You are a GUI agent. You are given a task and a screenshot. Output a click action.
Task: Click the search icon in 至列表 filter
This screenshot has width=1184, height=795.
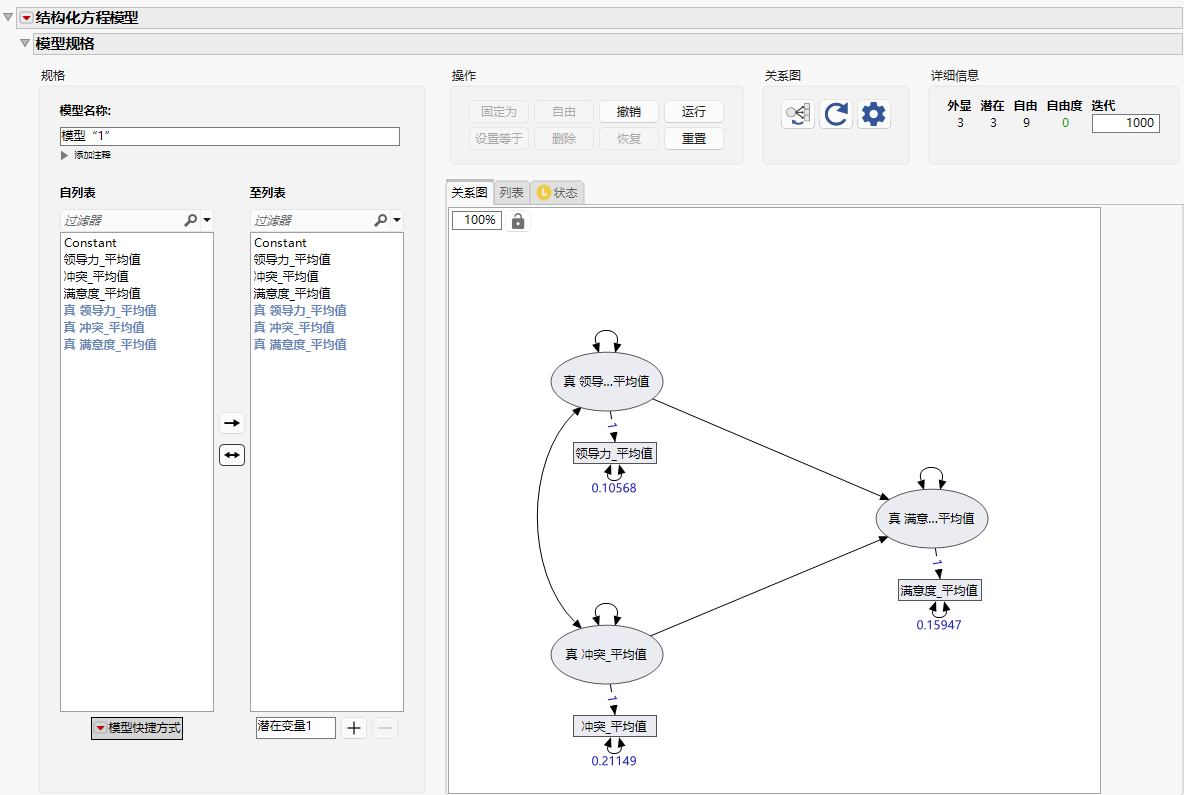click(381, 220)
